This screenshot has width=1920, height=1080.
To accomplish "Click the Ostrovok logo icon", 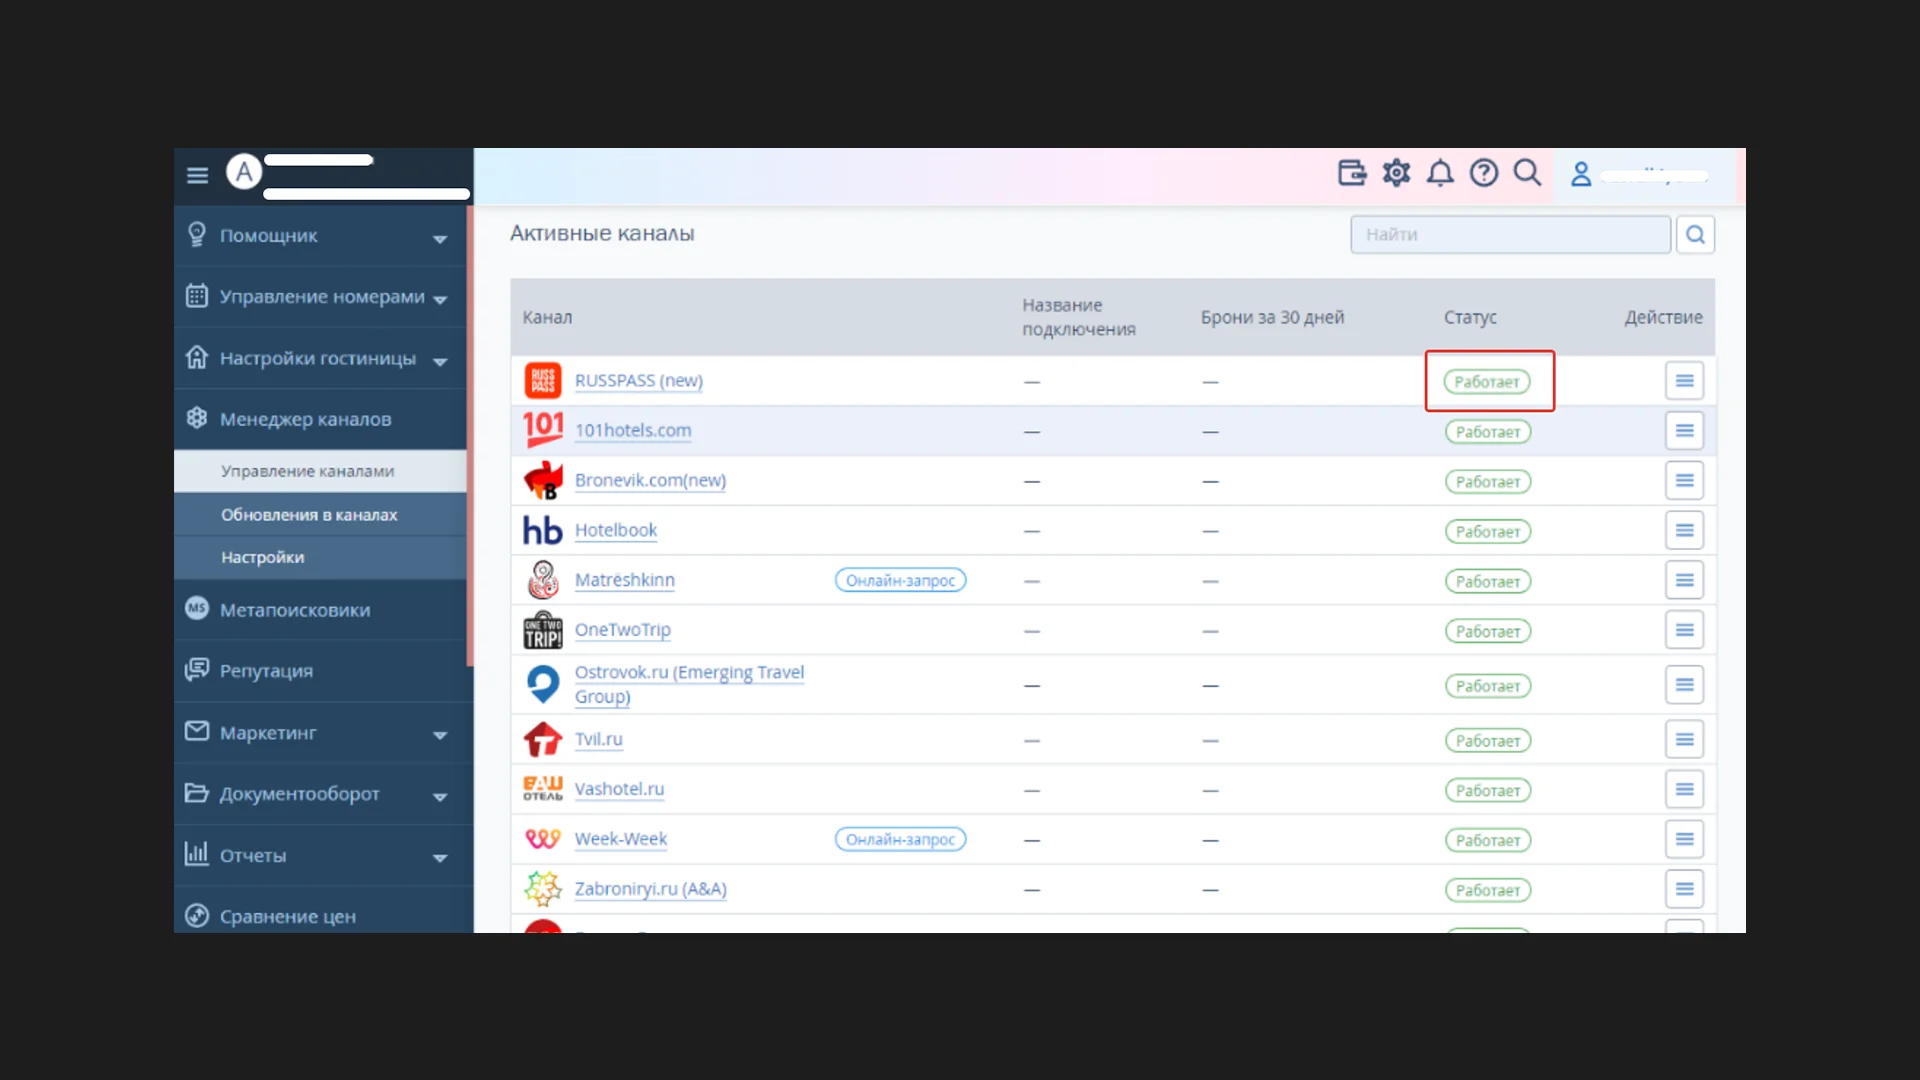I will 543,685.
